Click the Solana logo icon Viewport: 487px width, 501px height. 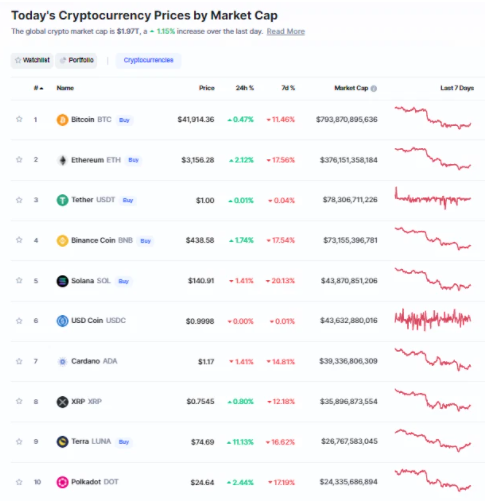pos(62,281)
